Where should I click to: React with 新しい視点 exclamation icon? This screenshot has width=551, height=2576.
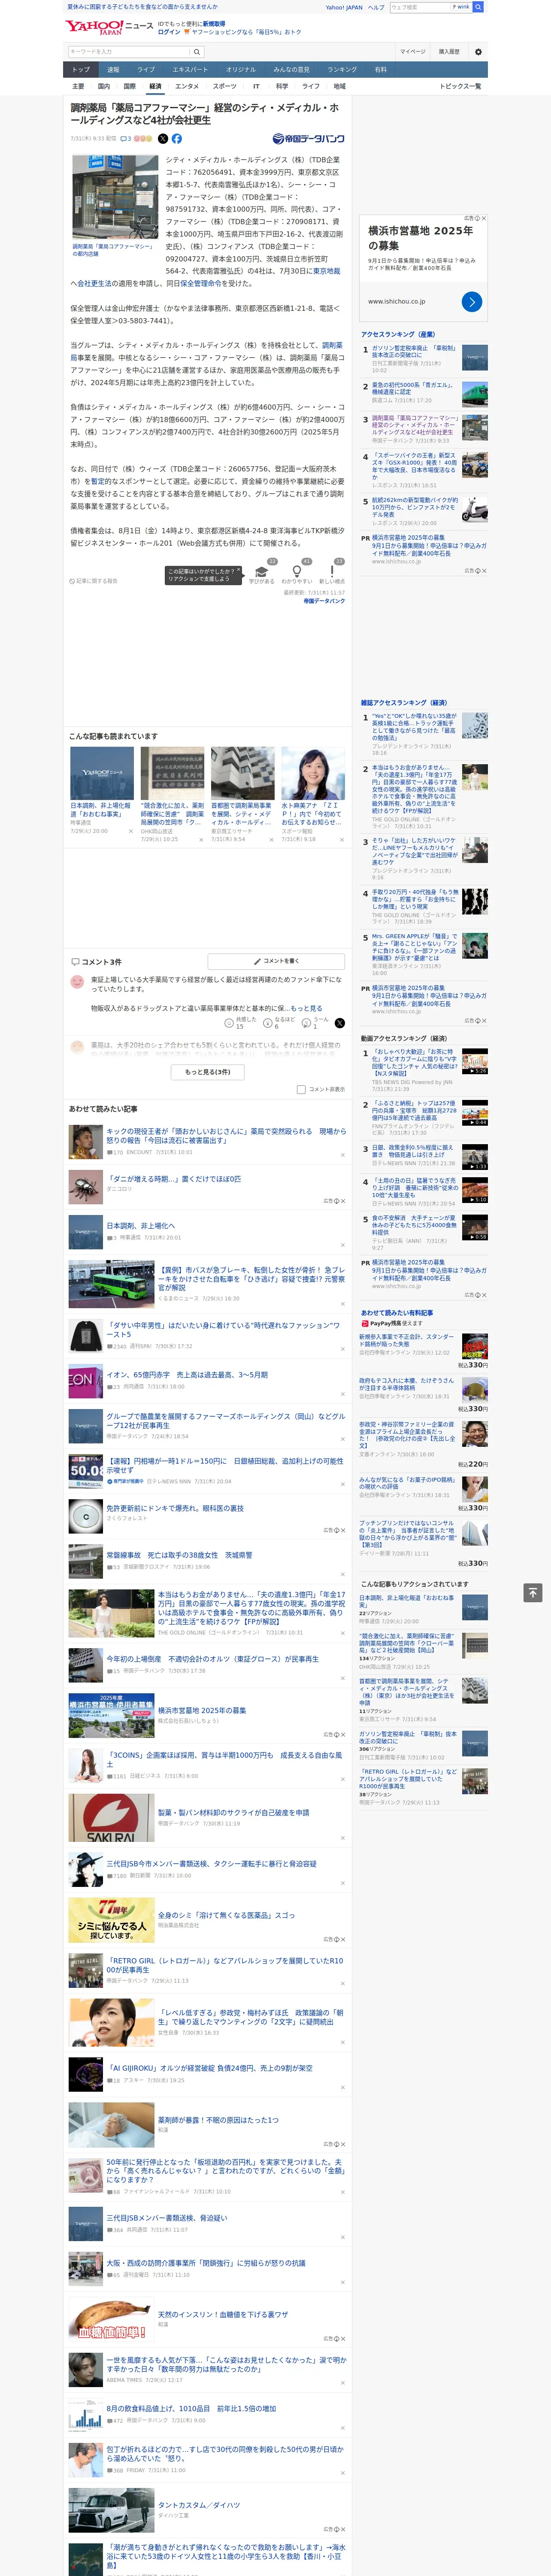click(x=332, y=571)
